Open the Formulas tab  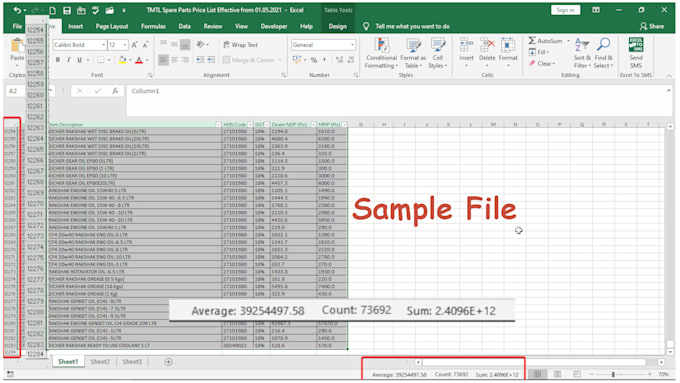coord(153,26)
